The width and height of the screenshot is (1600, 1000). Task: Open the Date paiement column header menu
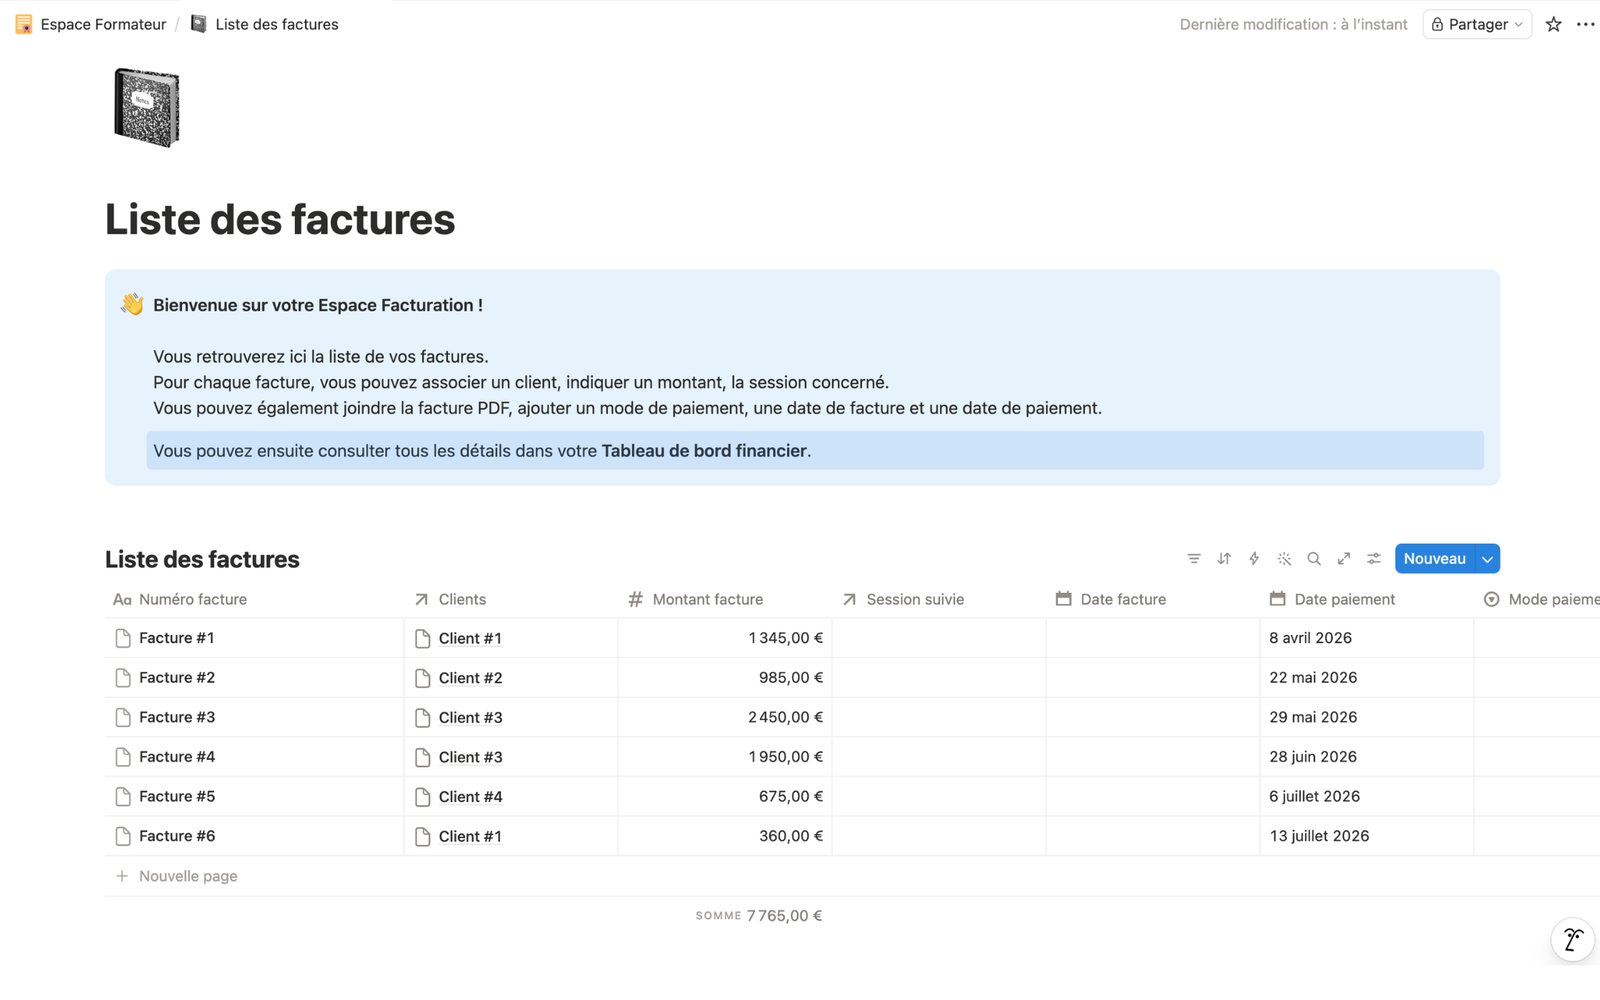pyautogui.click(x=1344, y=600)
